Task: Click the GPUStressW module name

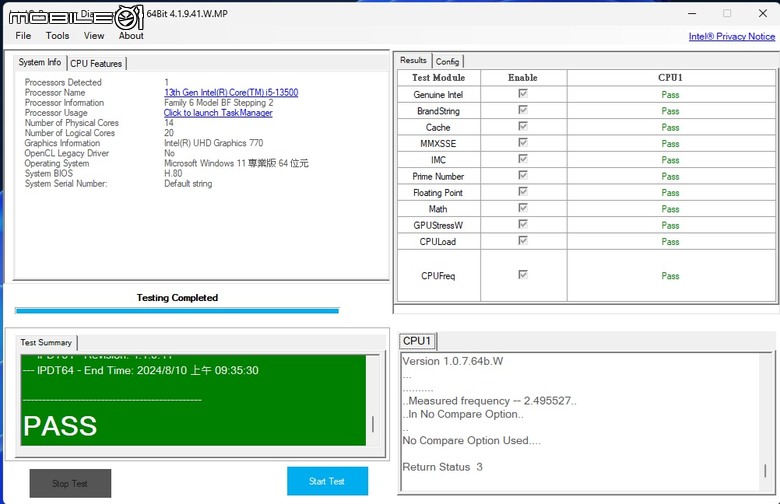Action: [x=438, y=225]
